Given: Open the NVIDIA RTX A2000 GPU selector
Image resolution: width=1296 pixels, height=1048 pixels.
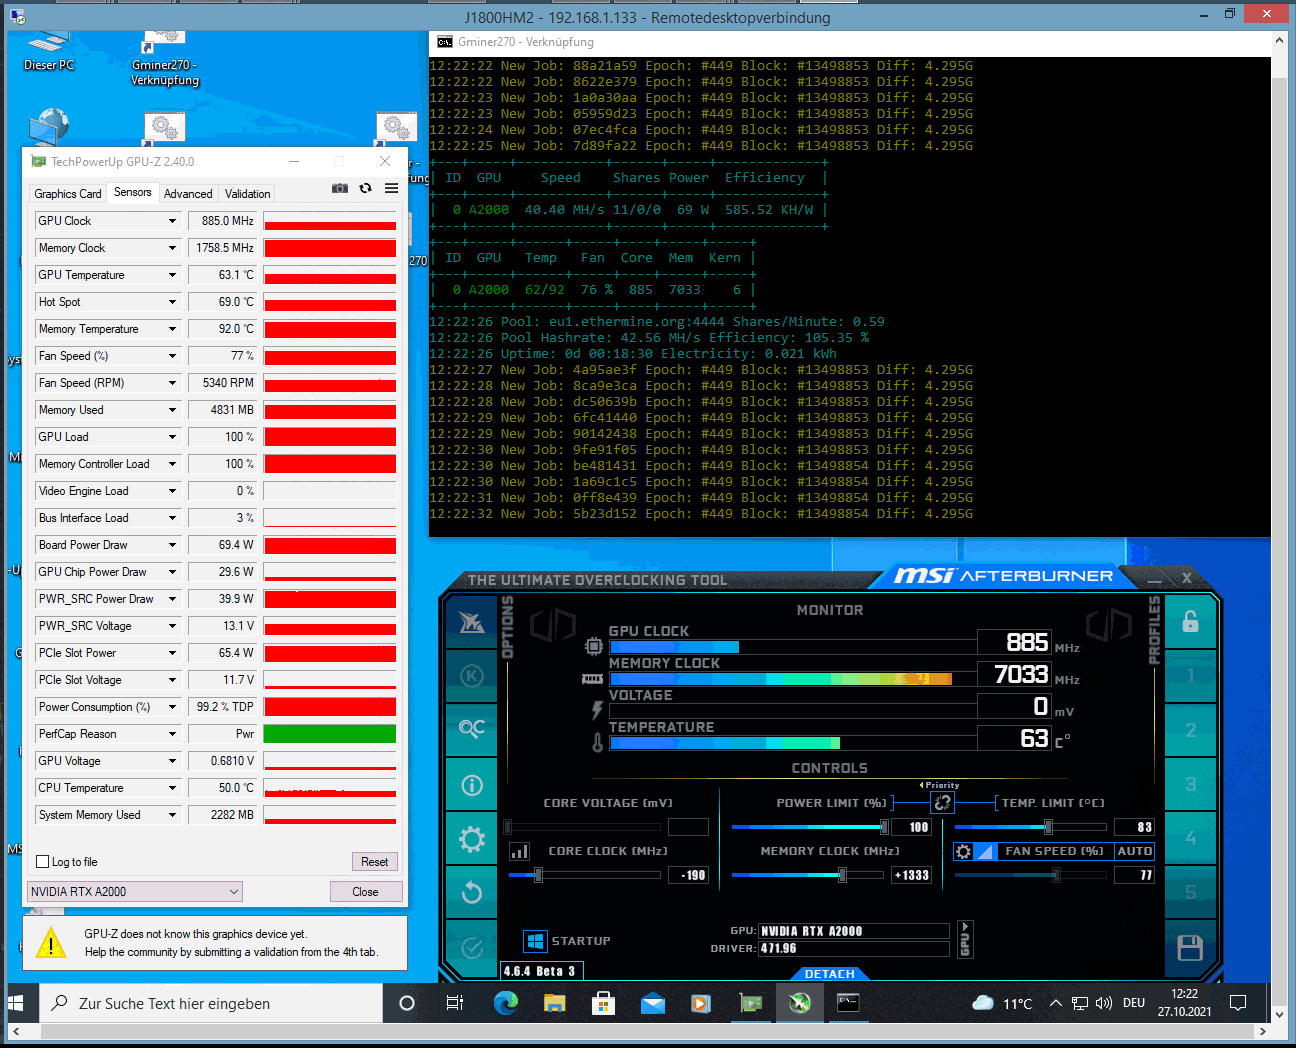Looking at the screenshot, I should [x=135, y=891].
